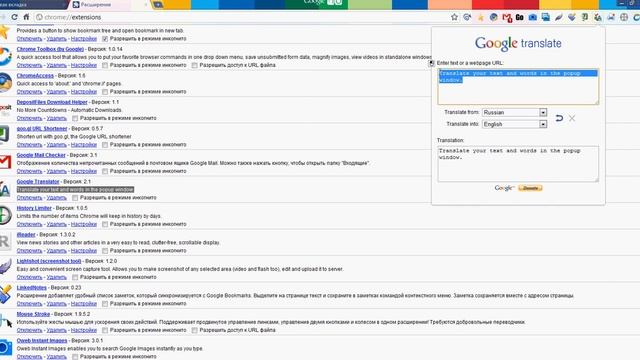Viewport: 640px width, 360px height.
Task: Click the Mouse Stroke cursor list icon
Action: (6, 321)
